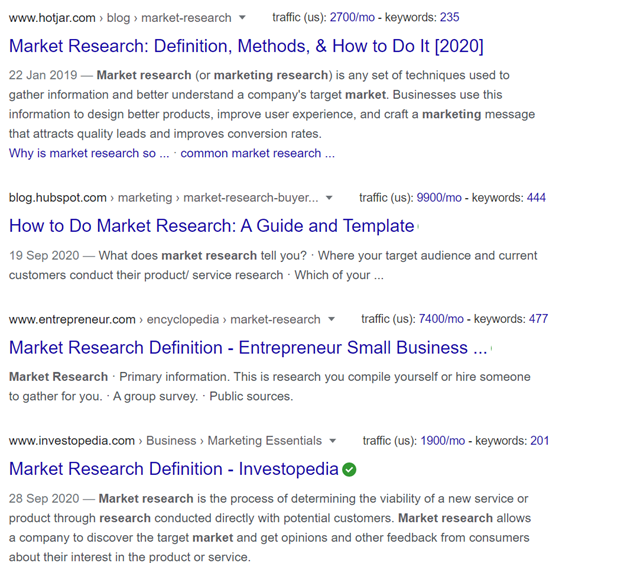Open 'Why is market research so ...' sitelink

89,154
